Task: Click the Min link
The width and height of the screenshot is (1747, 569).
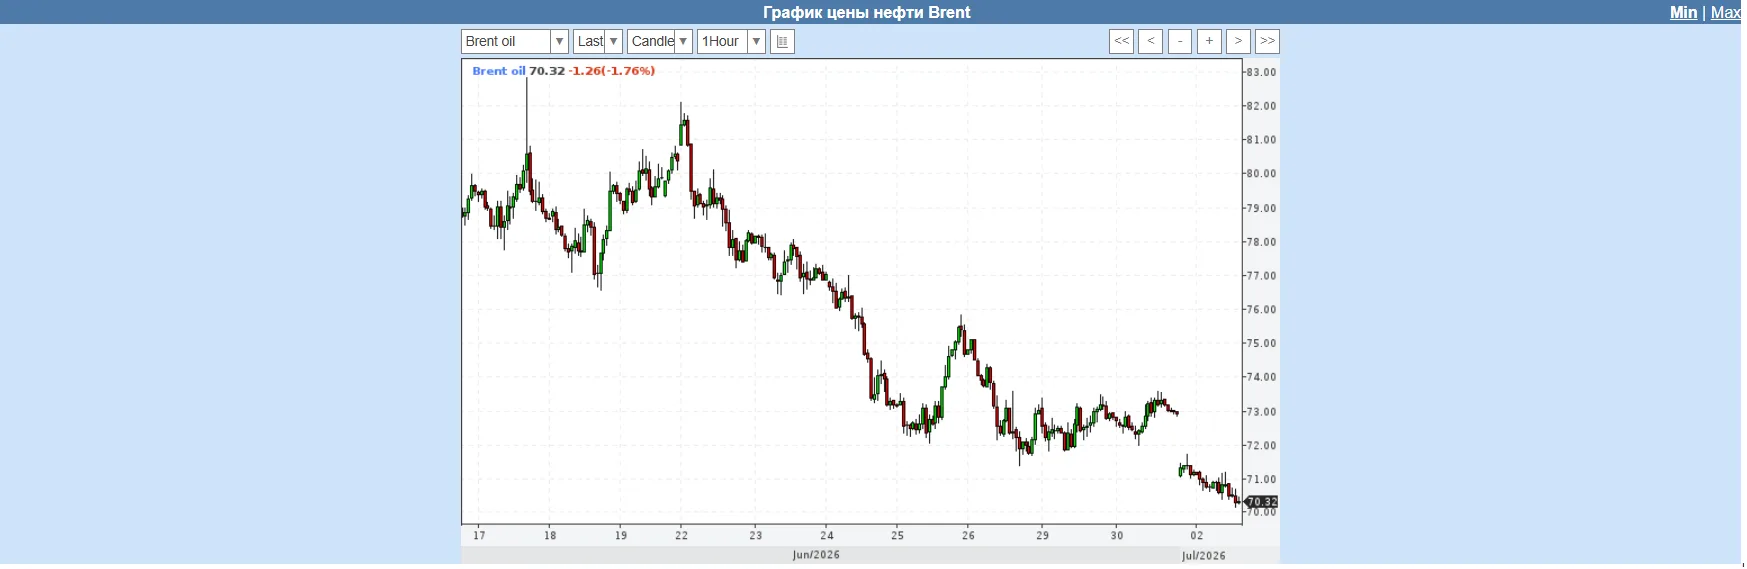Action: [1683, 12]
